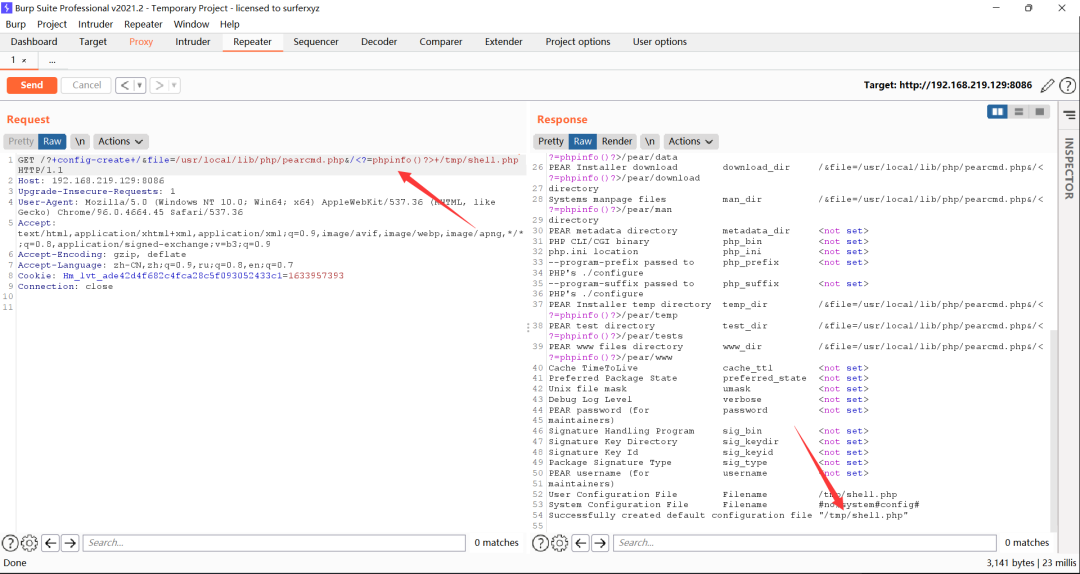This screenshot has width=1080, height=574.
Task: Switch to Project options tab
Action: pyautogui.click(x=578, y=41)
